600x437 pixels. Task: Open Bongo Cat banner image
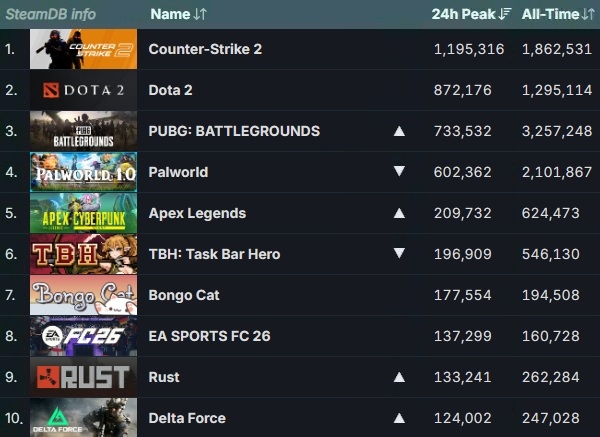point(83,295)
